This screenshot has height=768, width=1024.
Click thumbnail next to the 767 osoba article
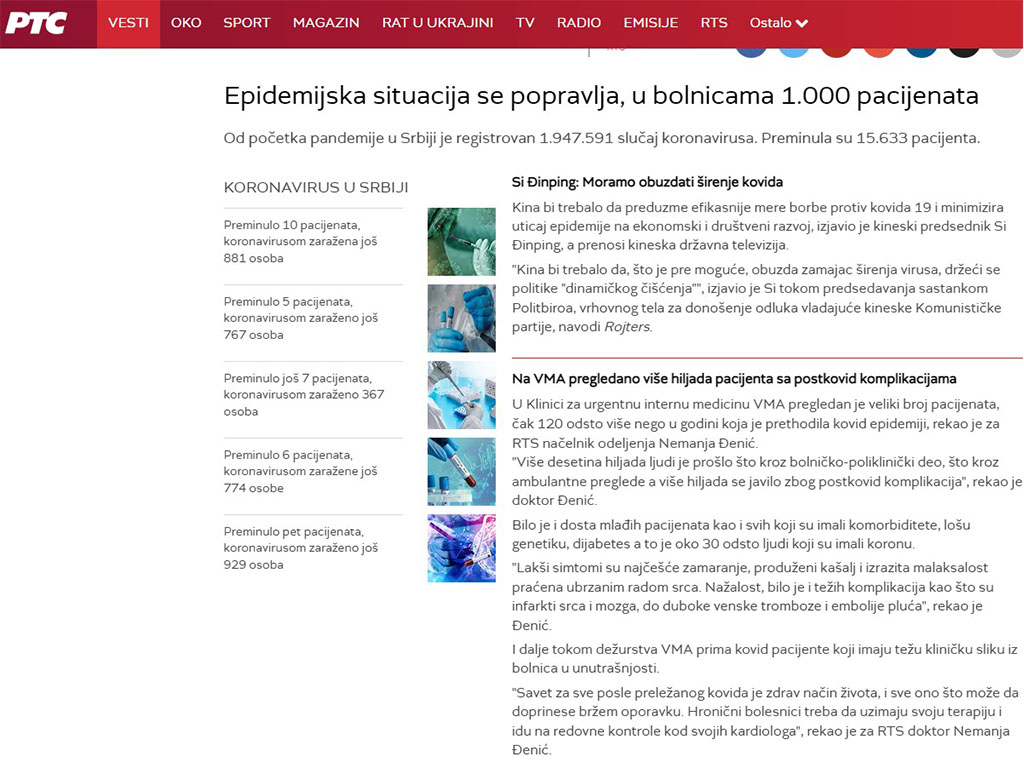click(x=462, y=318)
